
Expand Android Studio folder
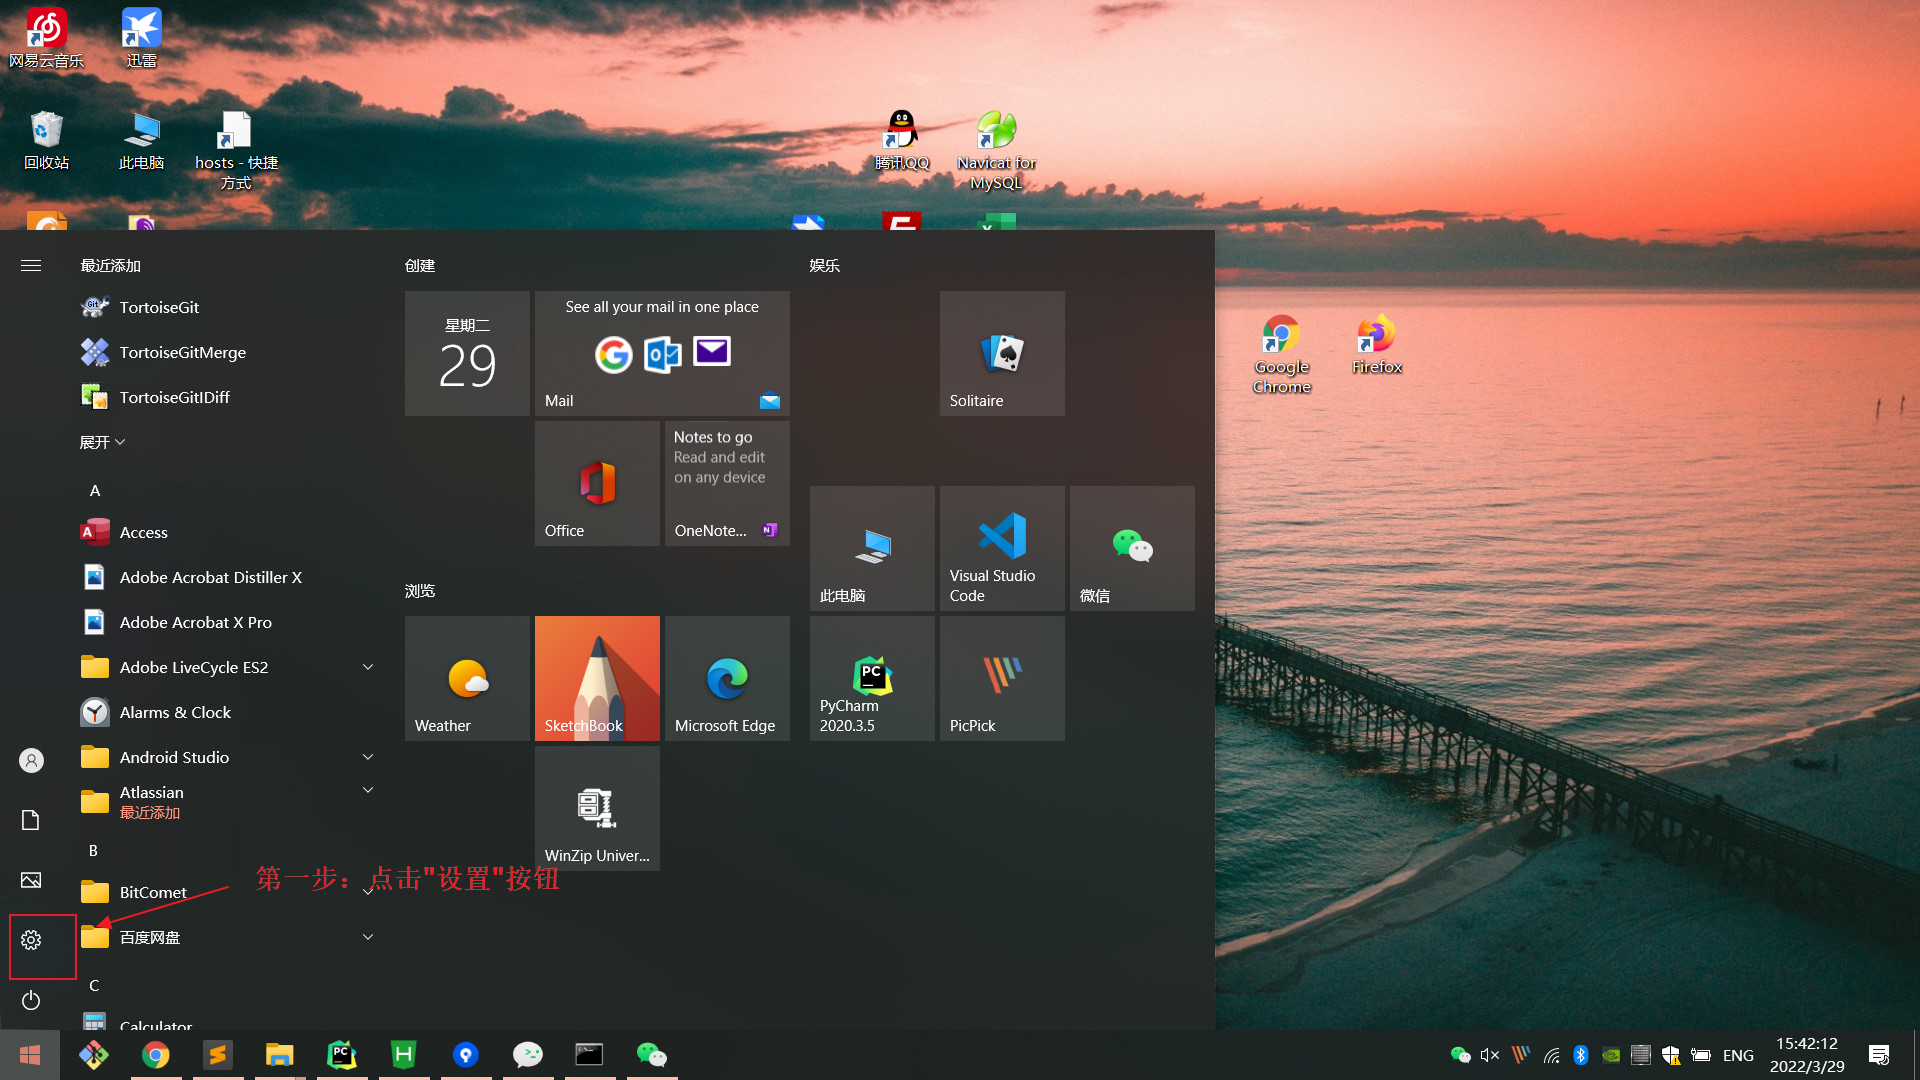tap(368, 757)
